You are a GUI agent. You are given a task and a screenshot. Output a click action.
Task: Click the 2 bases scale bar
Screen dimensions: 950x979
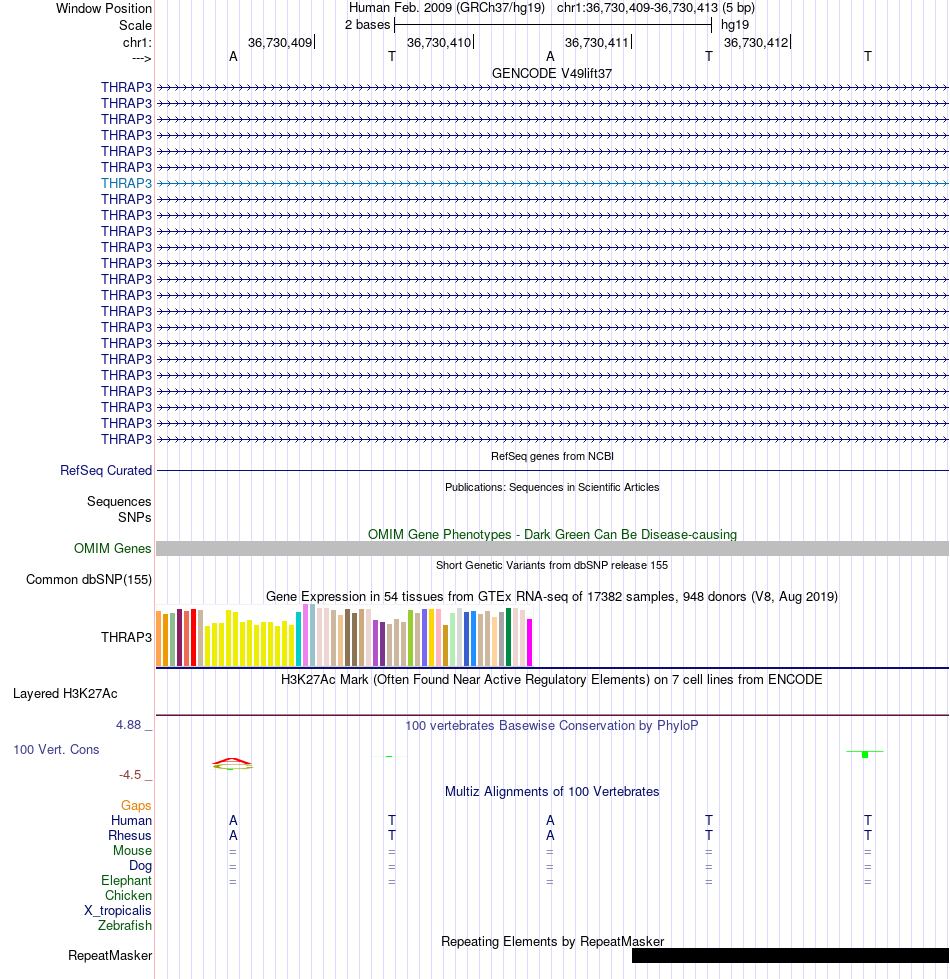pos(553,25)
